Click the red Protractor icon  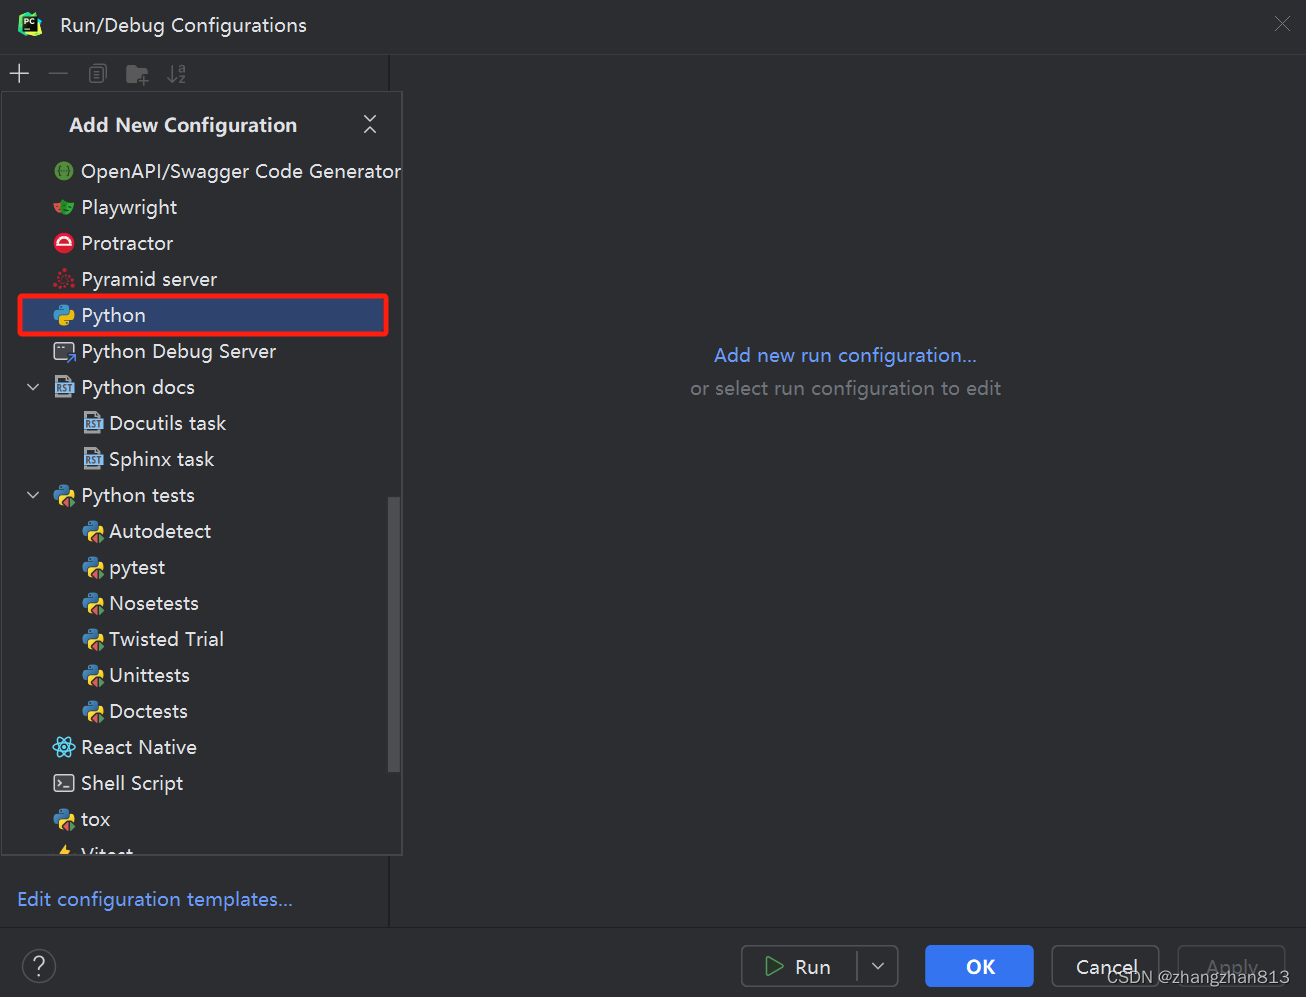(64, 243)
